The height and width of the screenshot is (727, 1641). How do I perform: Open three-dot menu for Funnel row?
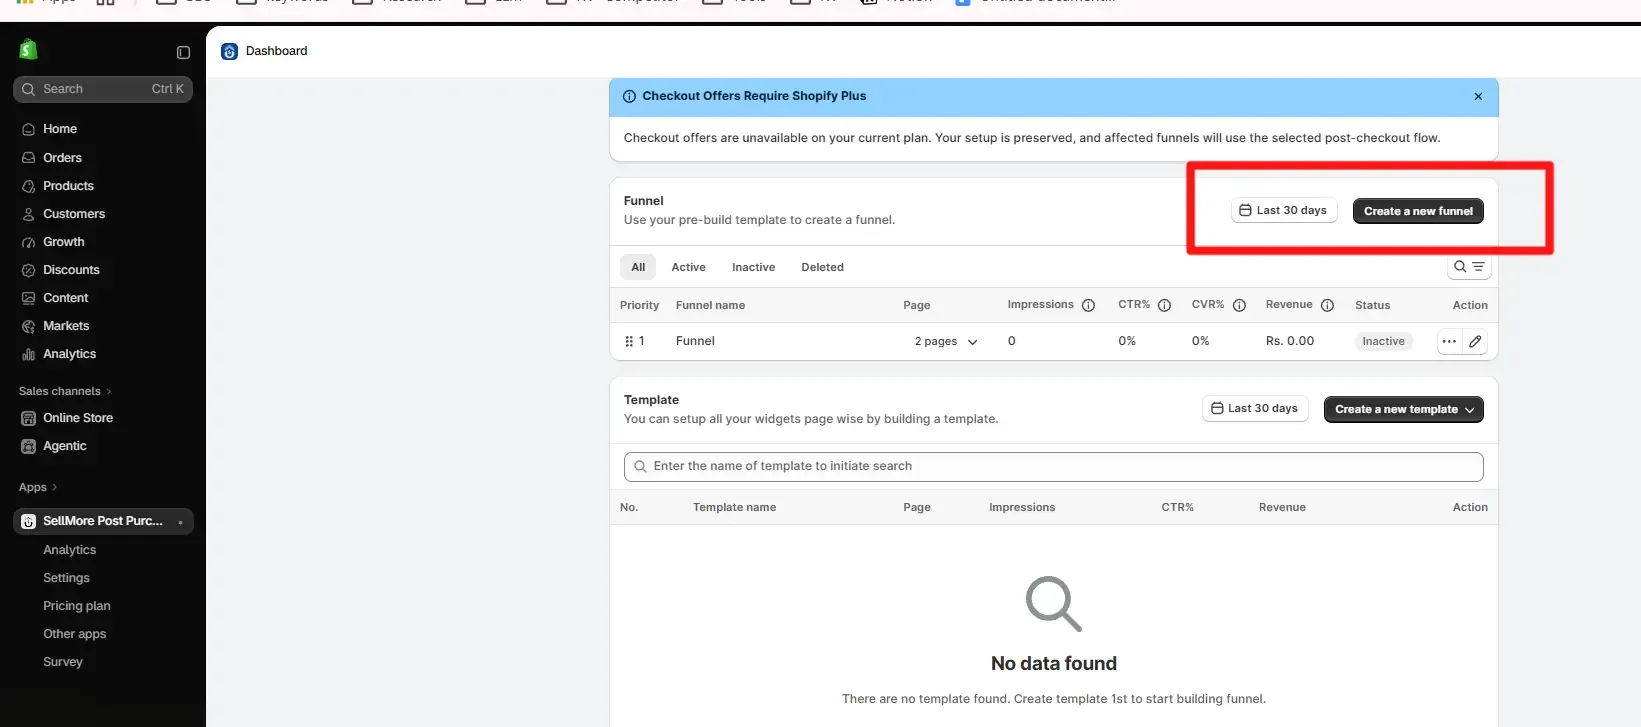[1449, 341]
